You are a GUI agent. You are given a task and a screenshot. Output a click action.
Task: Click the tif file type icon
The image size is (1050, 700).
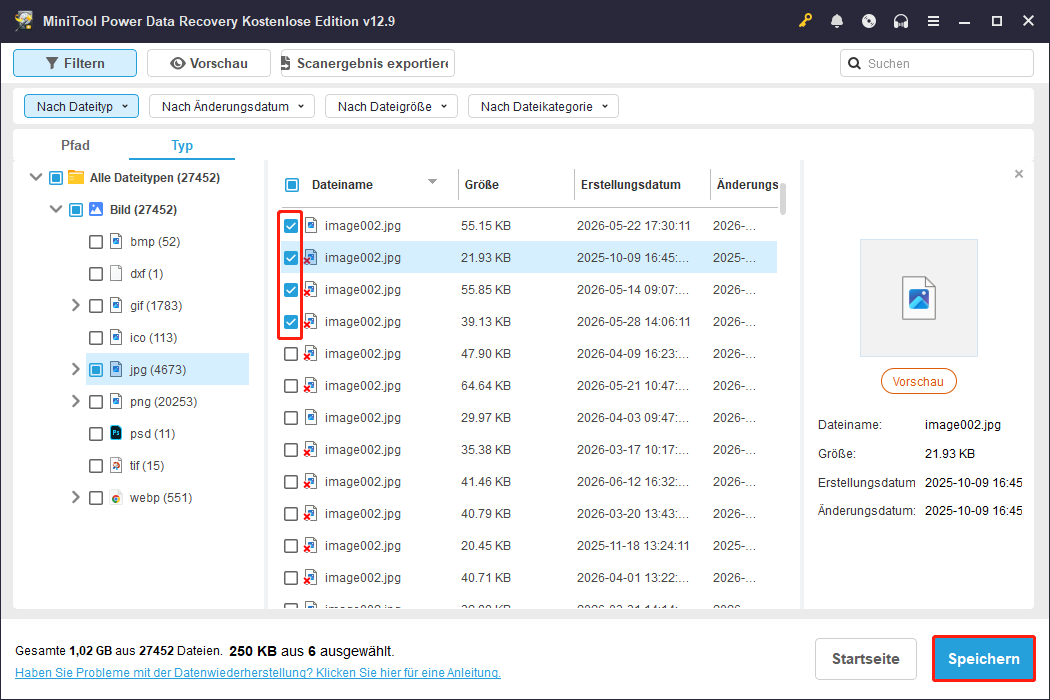pos(117,466)
